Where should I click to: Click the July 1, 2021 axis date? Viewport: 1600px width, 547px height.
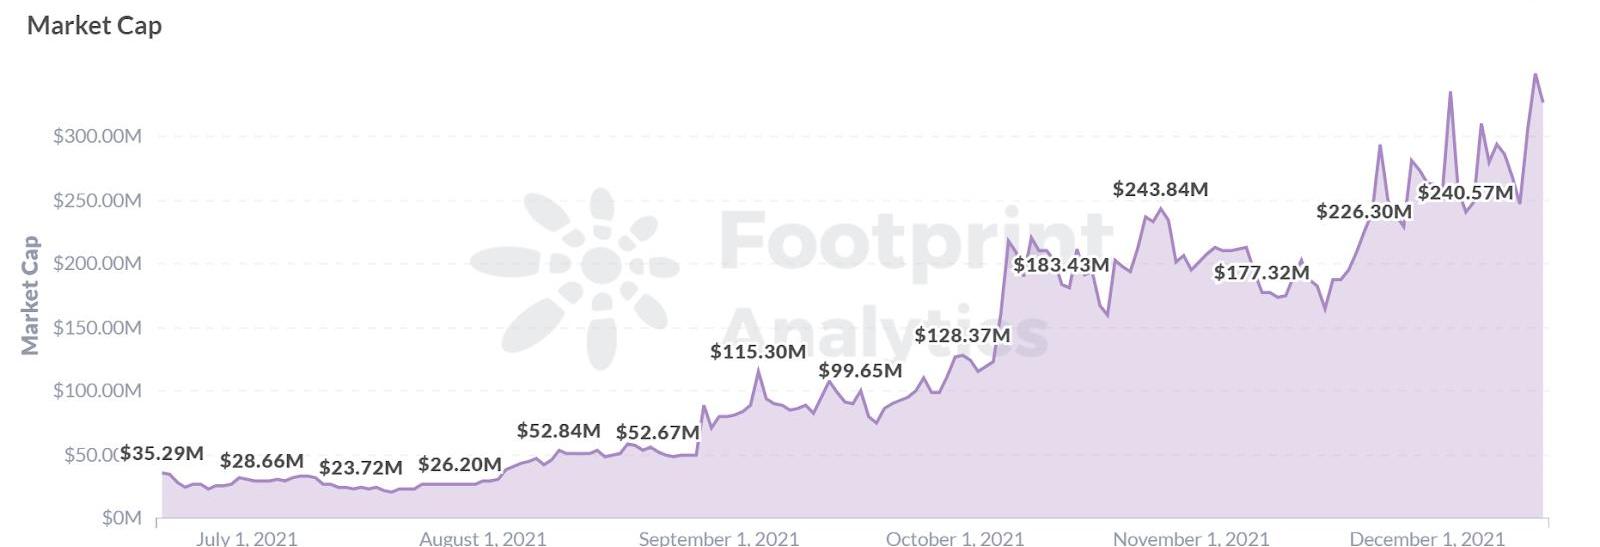point(247,538)
